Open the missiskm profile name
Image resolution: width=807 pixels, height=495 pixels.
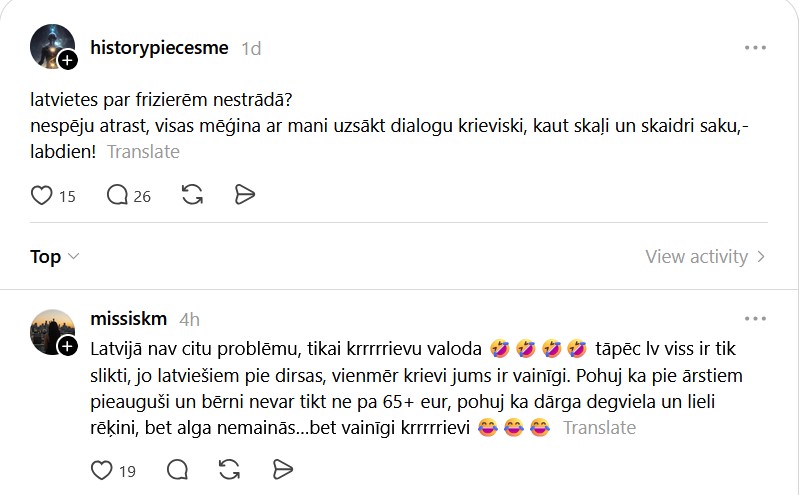click(x=128, y=319)
